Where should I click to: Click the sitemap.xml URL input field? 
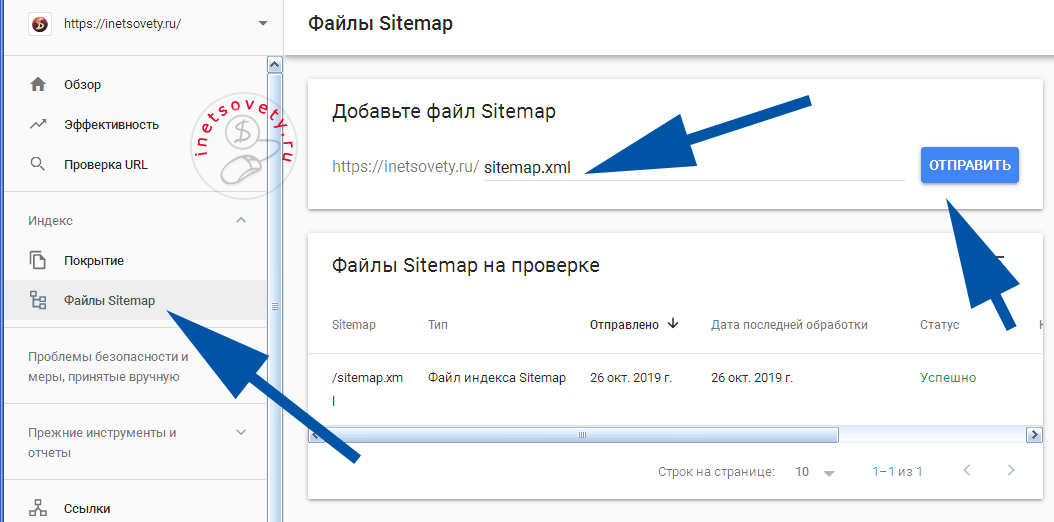pos(694,168)
